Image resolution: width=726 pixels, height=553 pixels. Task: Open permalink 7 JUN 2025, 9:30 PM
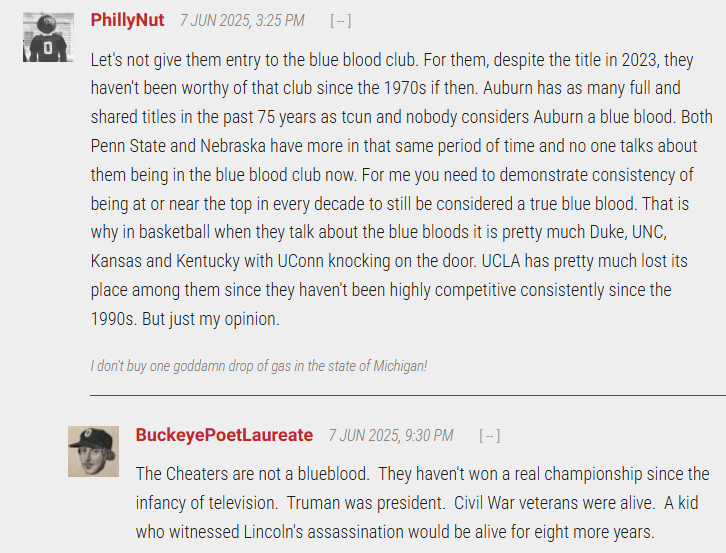click(x=391, y=436)
